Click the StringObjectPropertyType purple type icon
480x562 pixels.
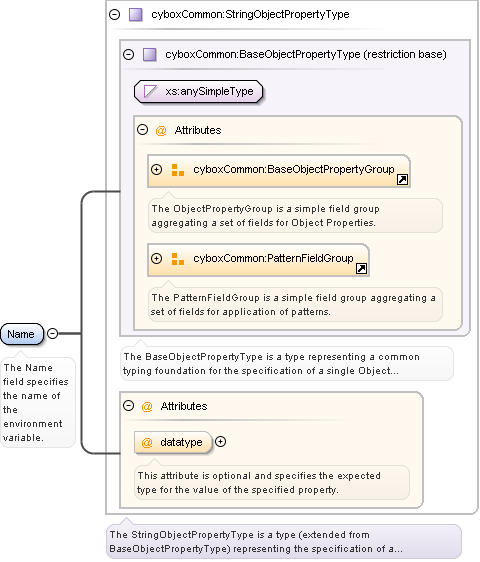(x=136, y=15)
